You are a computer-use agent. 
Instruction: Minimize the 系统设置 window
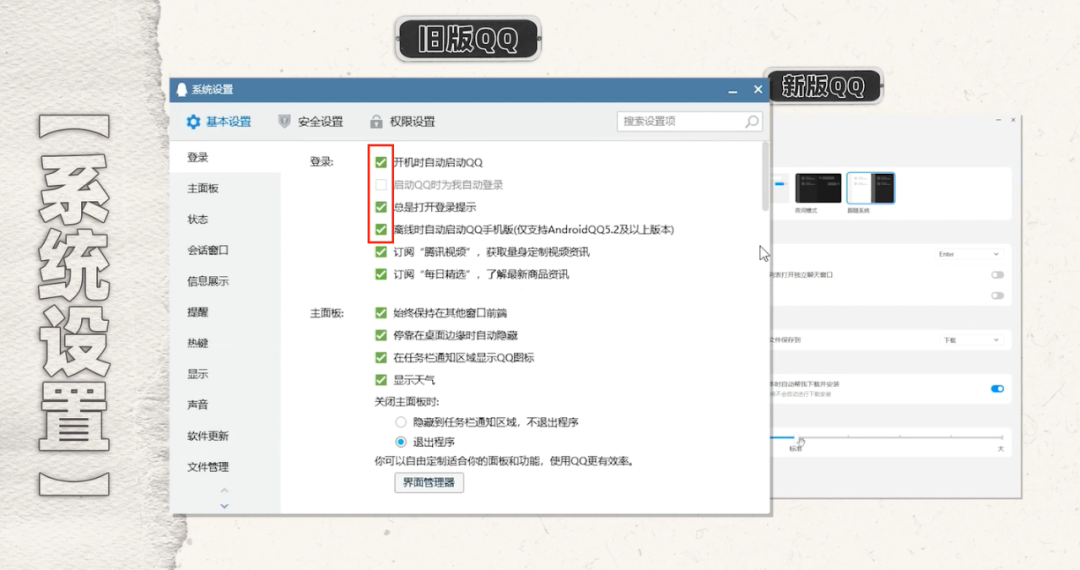[733, 90]
